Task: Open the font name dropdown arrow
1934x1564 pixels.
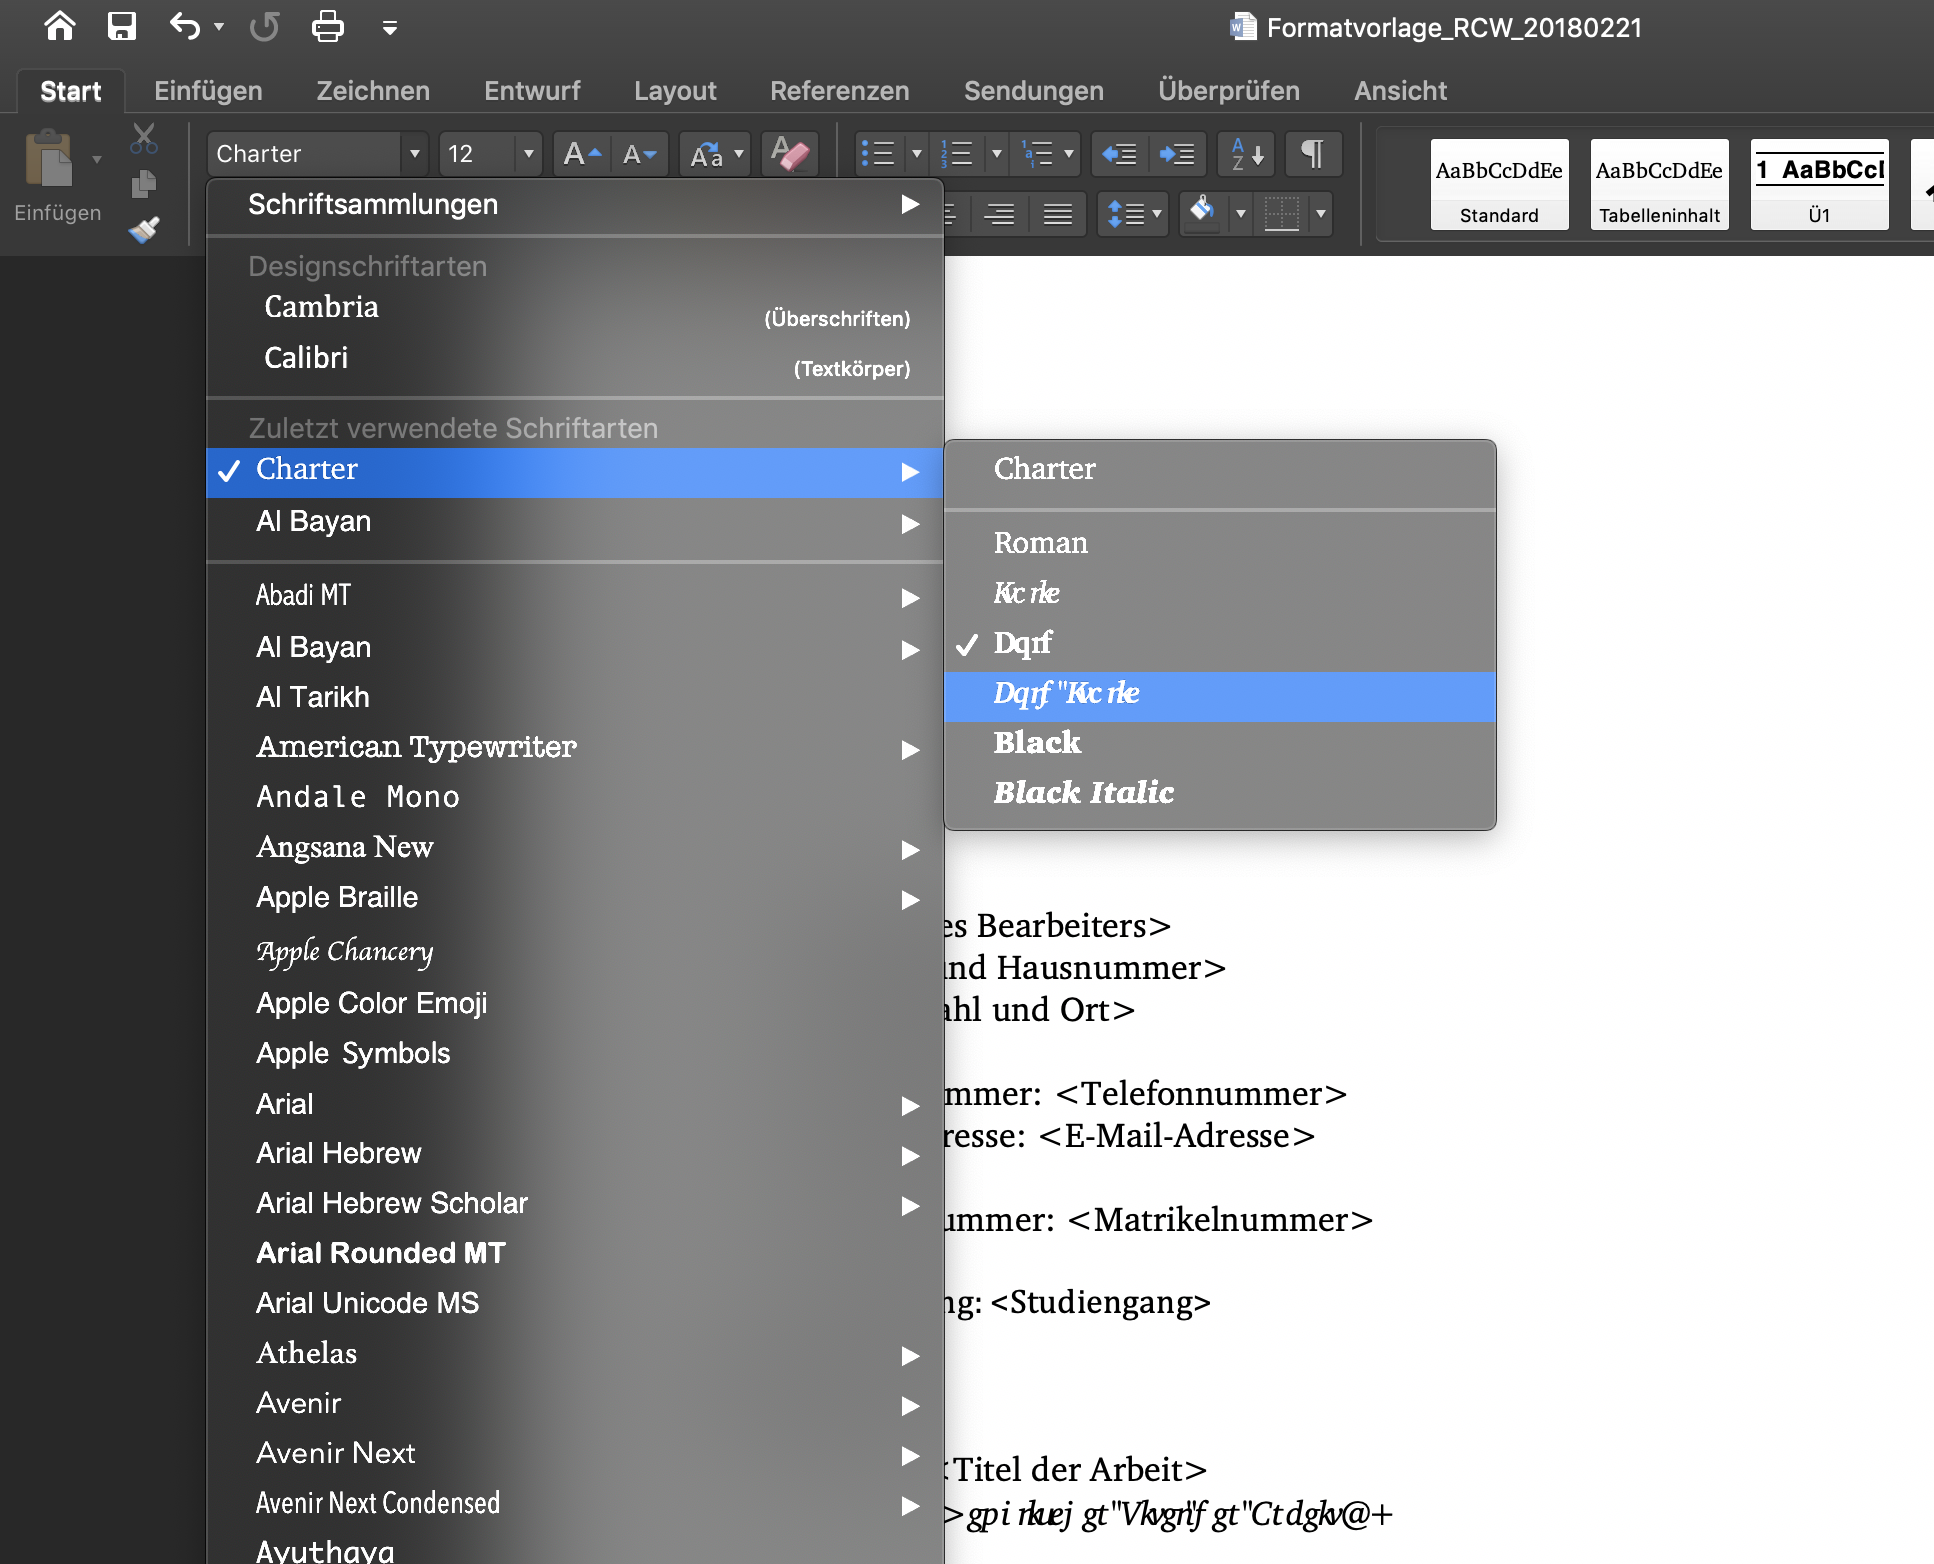Action: point(414,154)
